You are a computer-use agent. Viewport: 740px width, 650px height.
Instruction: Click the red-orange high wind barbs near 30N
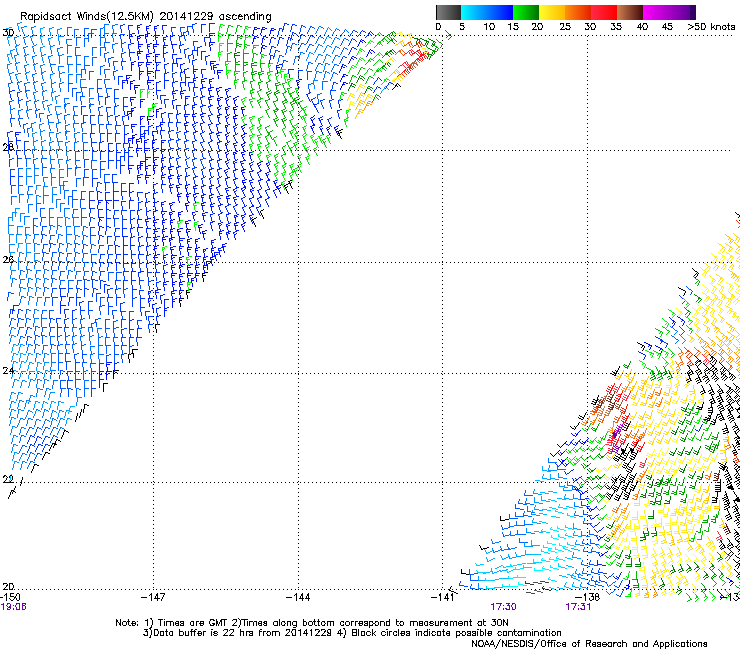[412, 59]
